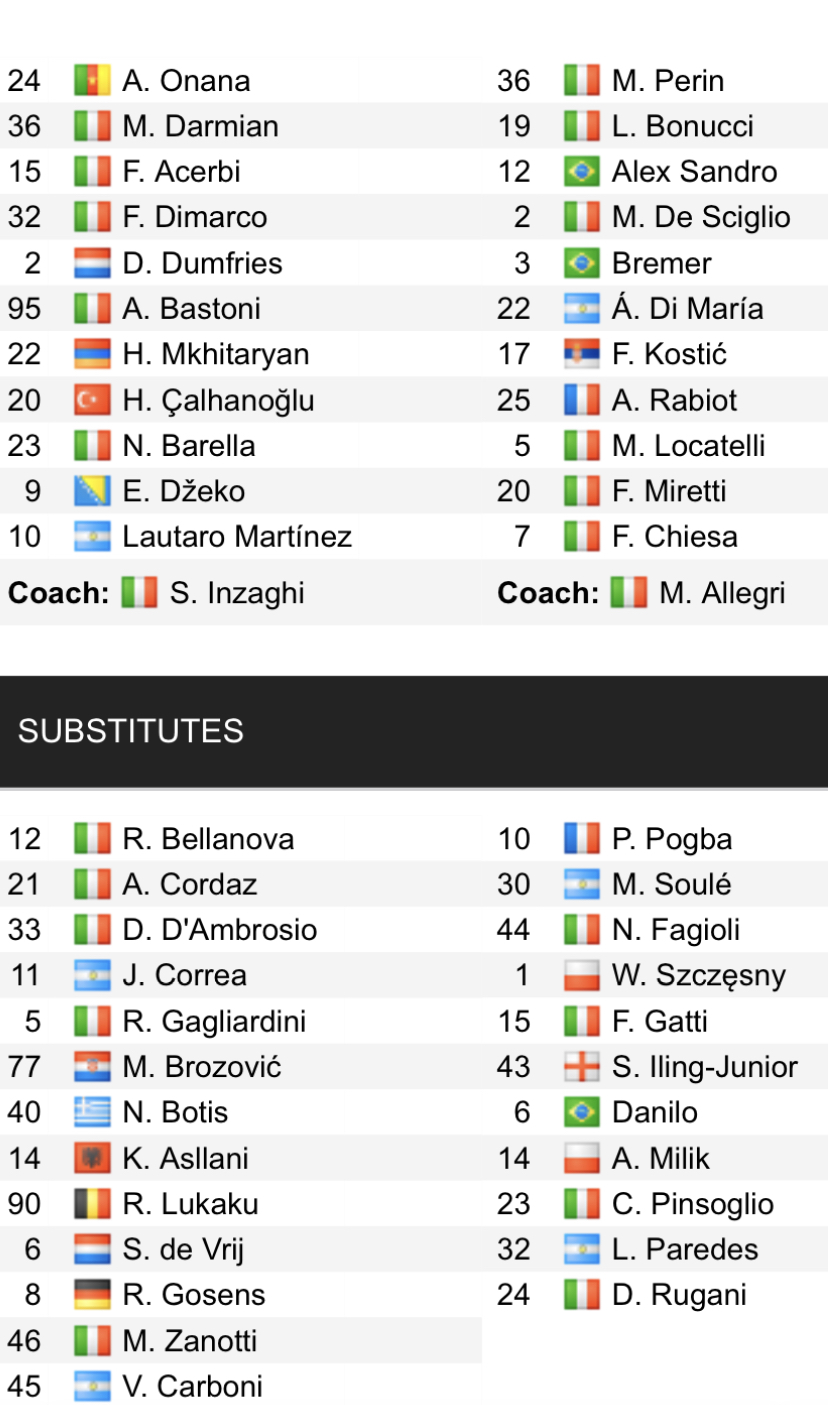This screenshot has width=828, height=1405.
Task: Click the SUBSTITUTES section header
Action: pos(131,731)
